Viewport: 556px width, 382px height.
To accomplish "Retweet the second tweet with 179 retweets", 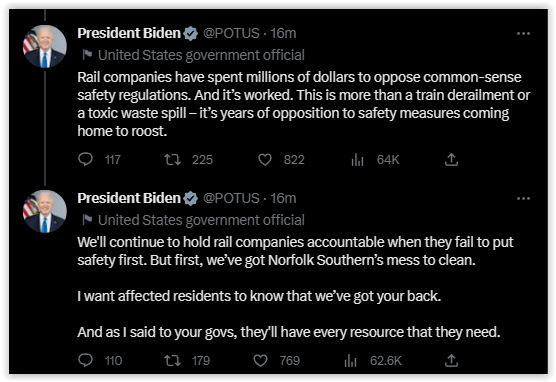I will click(172, 361).
